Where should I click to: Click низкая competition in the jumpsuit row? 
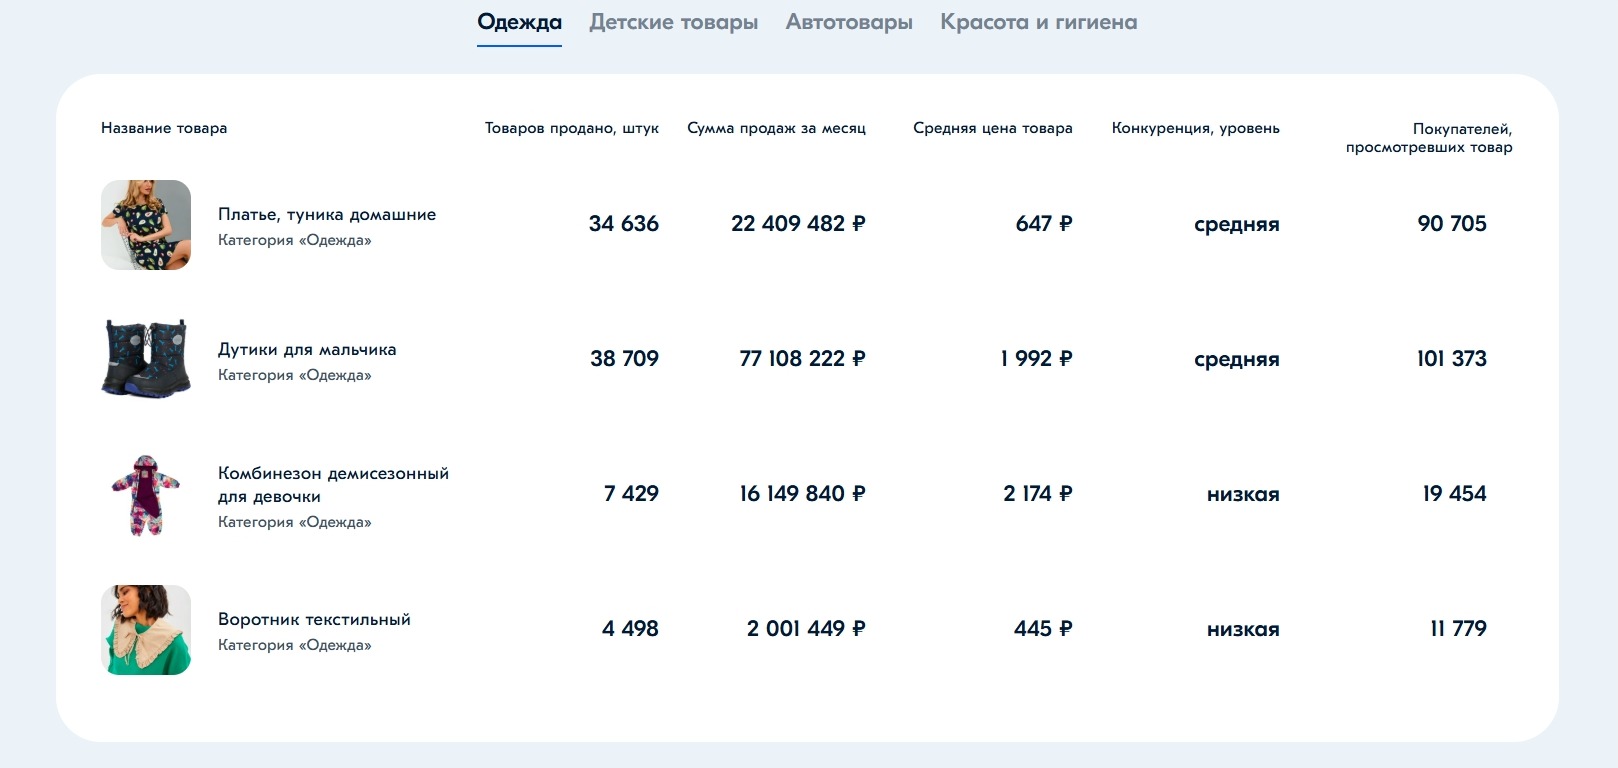point(1243,494)
